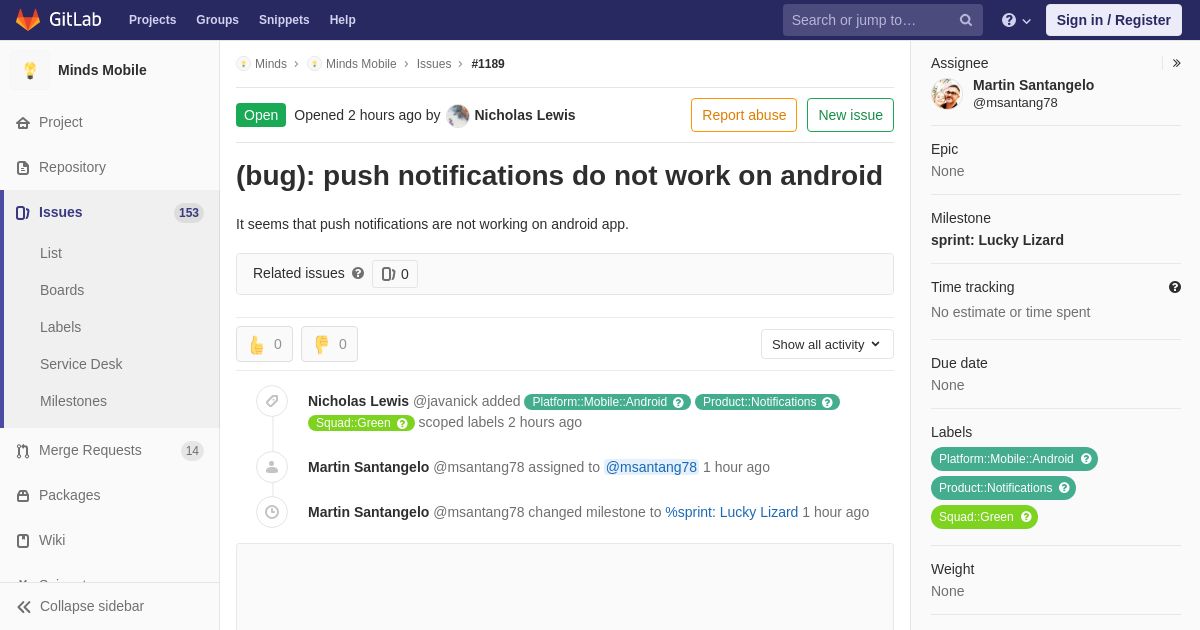Click the related issues count badge
This screenshot has width=1200, height=630.
point(395,274)
